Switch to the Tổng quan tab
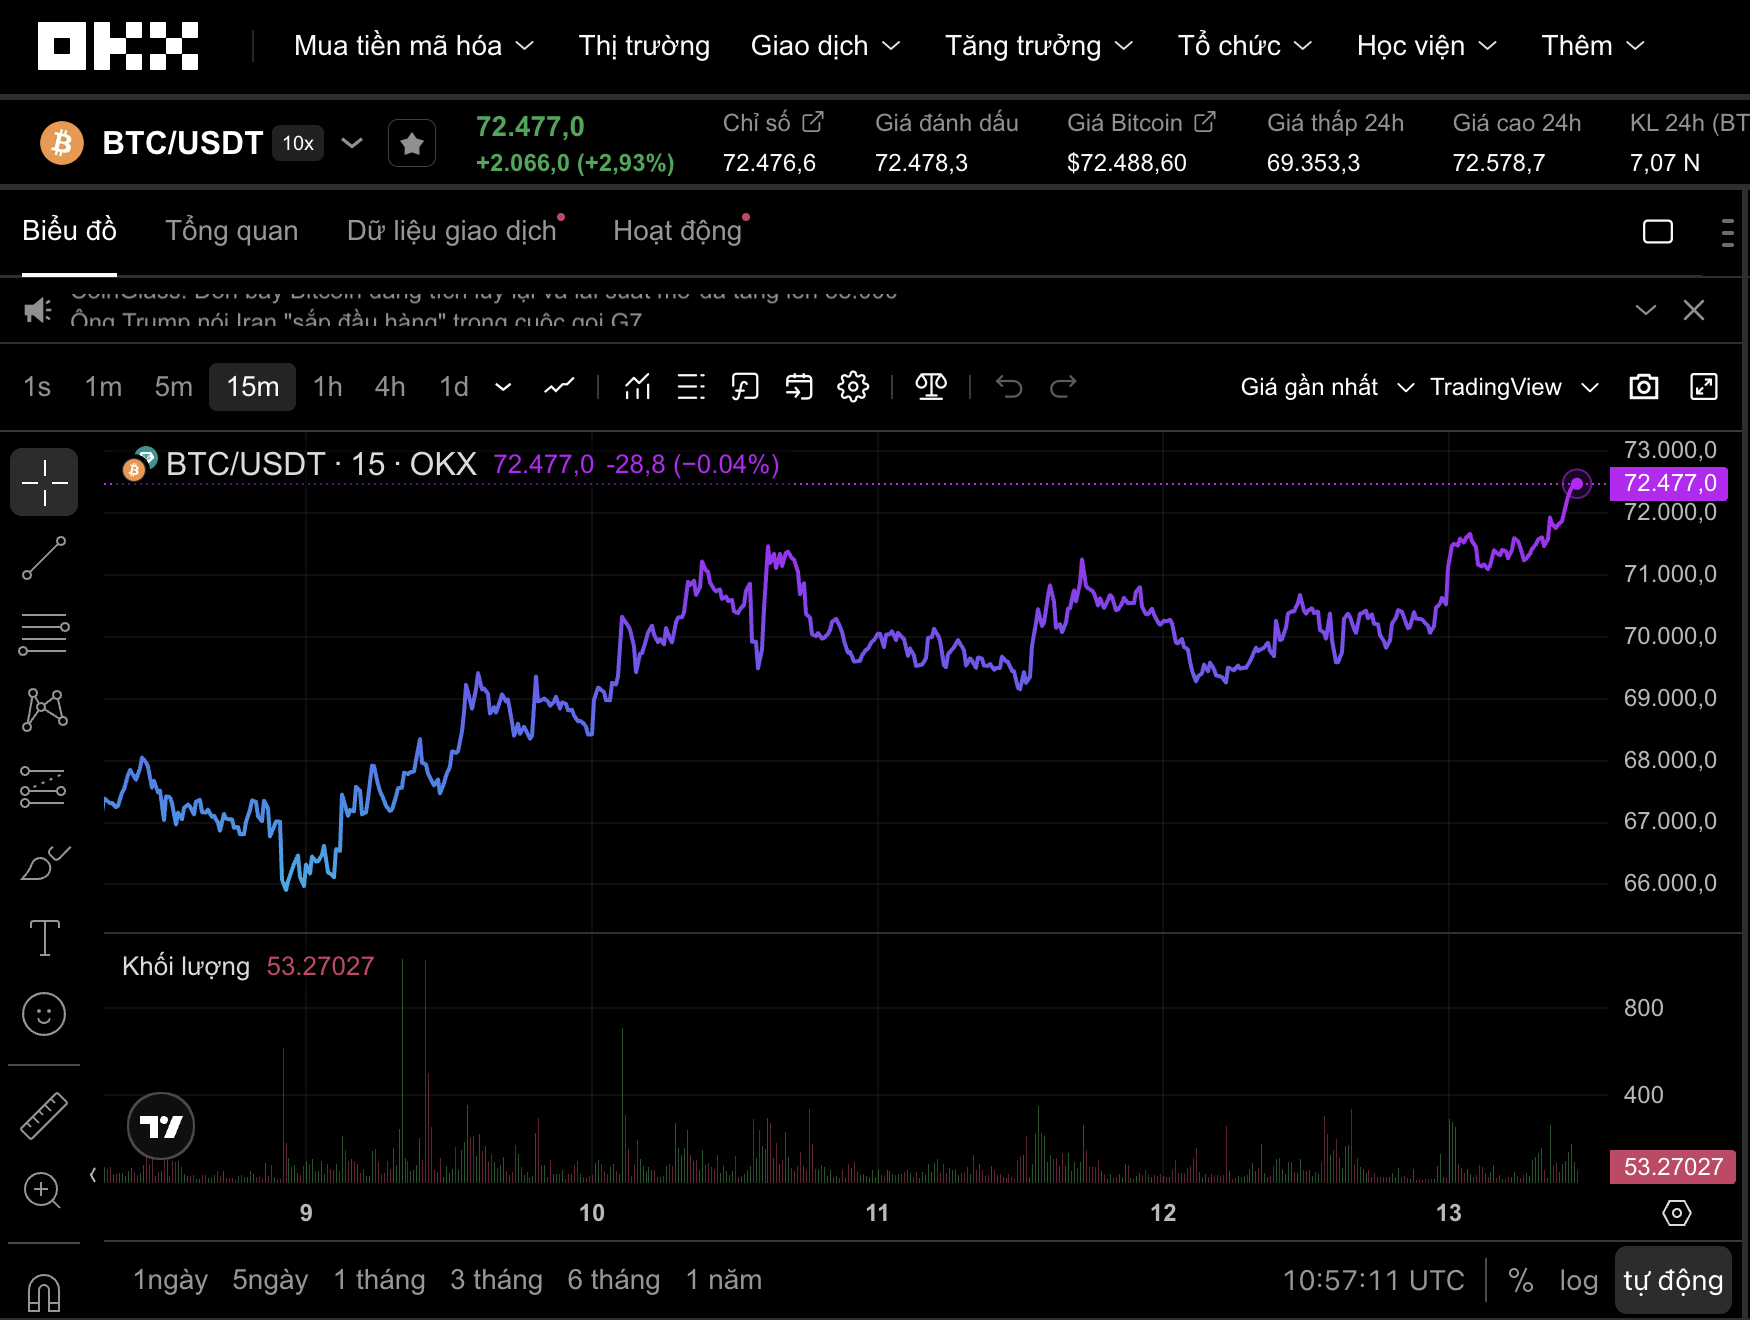The image size is (1750, 1320). (x=232, y=230)
